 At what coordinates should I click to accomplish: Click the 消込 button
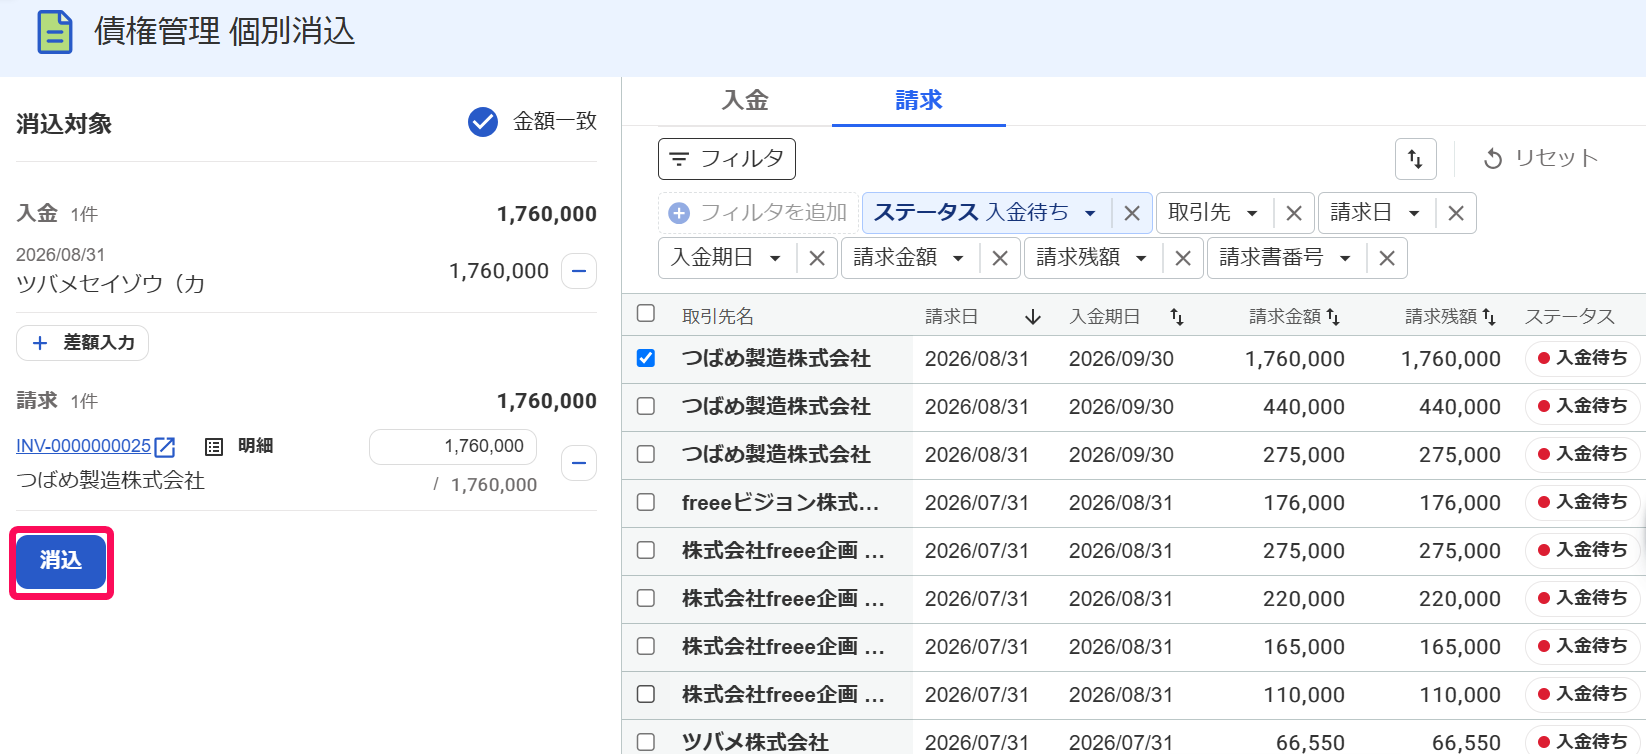pos(61,561)
